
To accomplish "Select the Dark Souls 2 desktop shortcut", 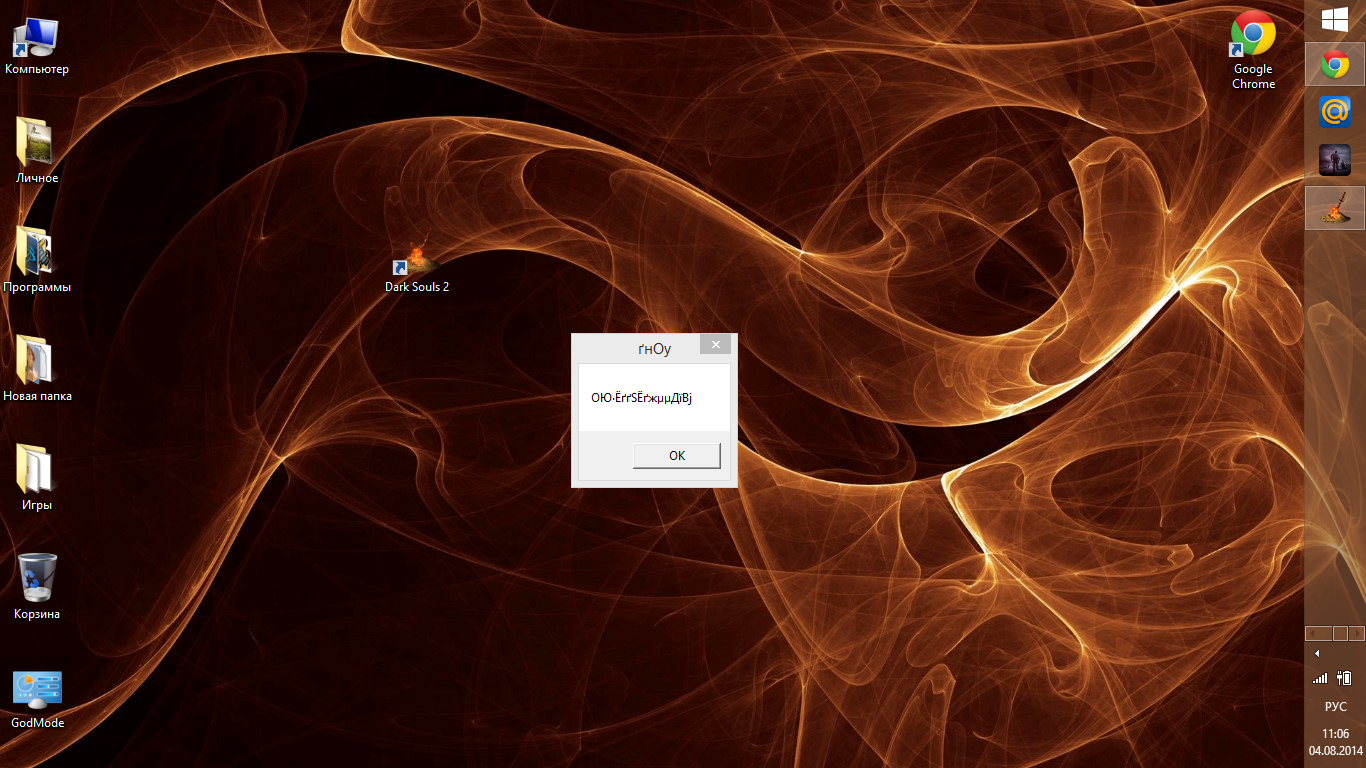I will [417, 262].
